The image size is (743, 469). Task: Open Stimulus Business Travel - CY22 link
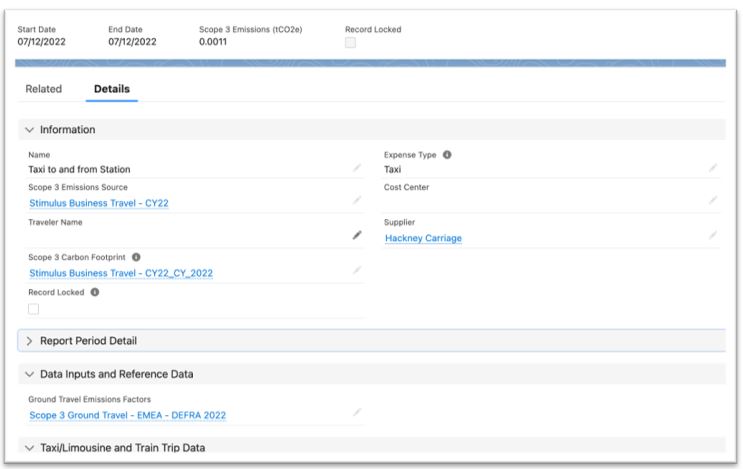tap(99, 203)
